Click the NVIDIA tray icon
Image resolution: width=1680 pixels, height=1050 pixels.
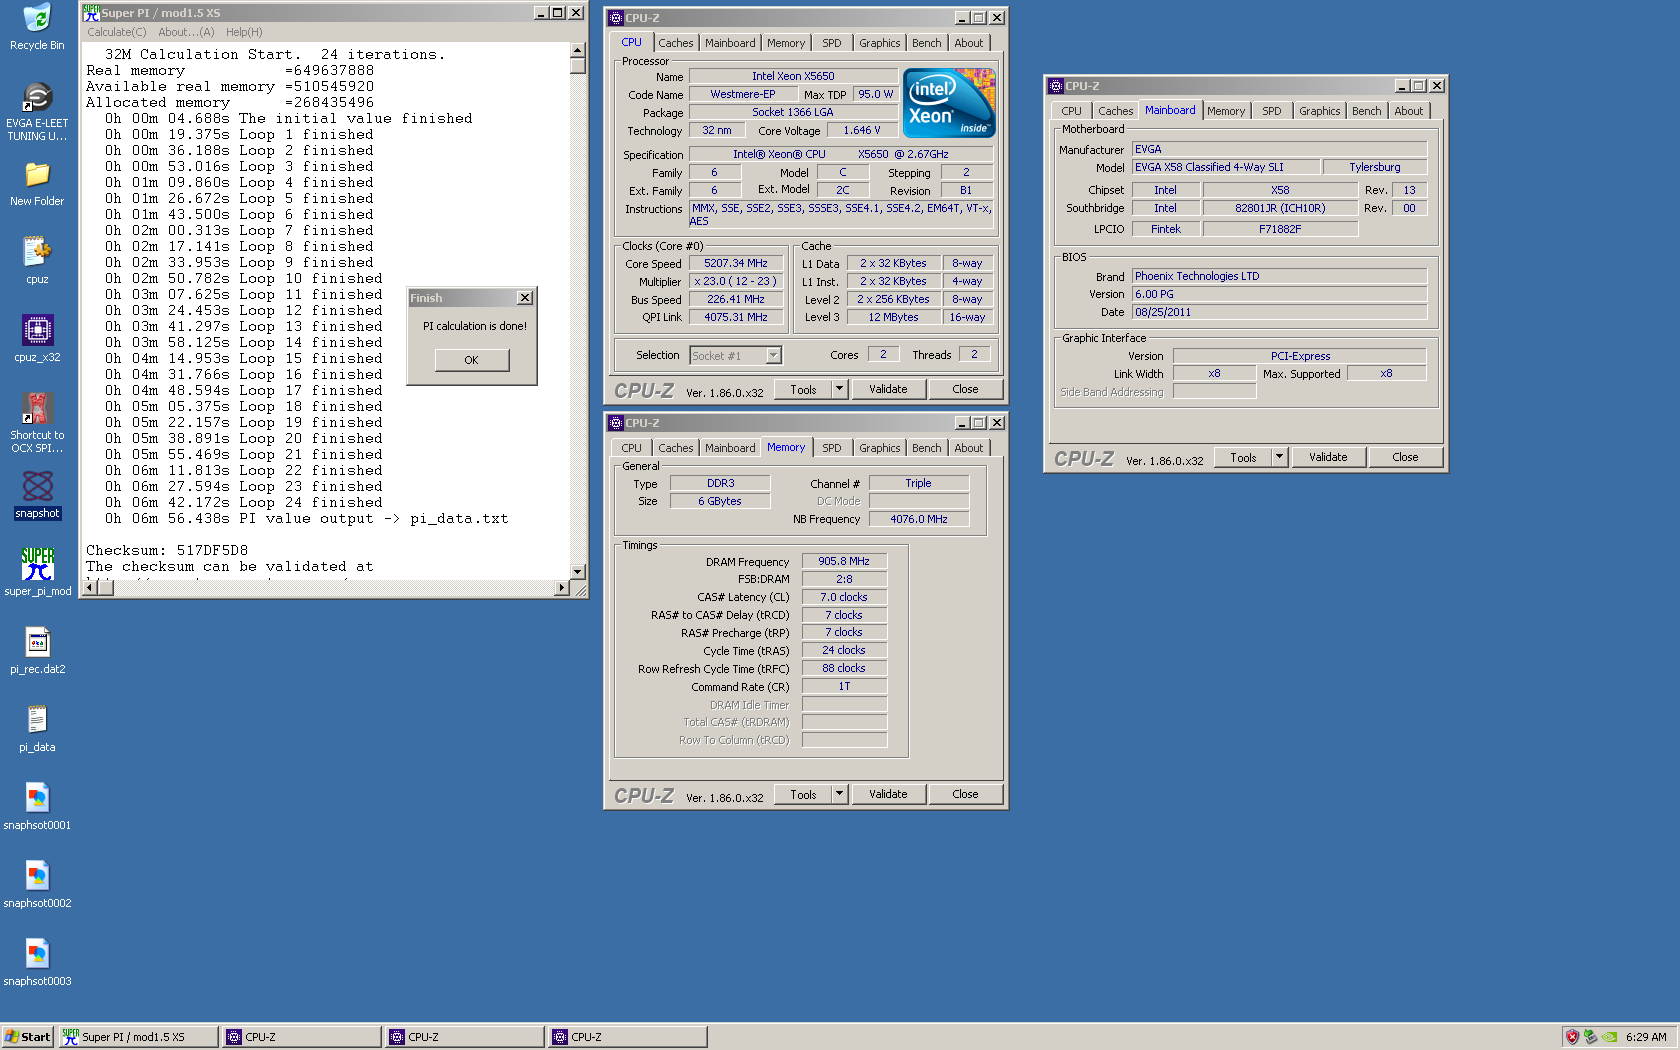tap(1609, 1037)
